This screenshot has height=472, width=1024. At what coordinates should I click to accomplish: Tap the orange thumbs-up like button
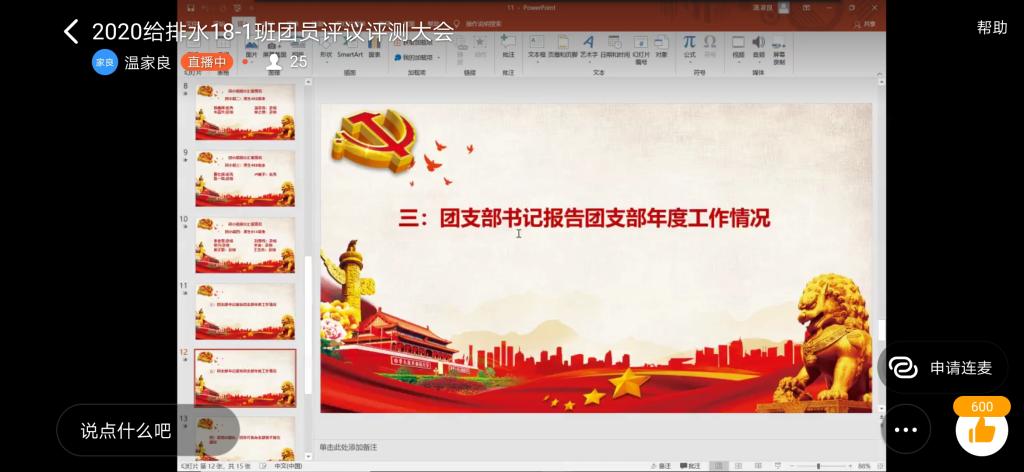coord(981,430)
